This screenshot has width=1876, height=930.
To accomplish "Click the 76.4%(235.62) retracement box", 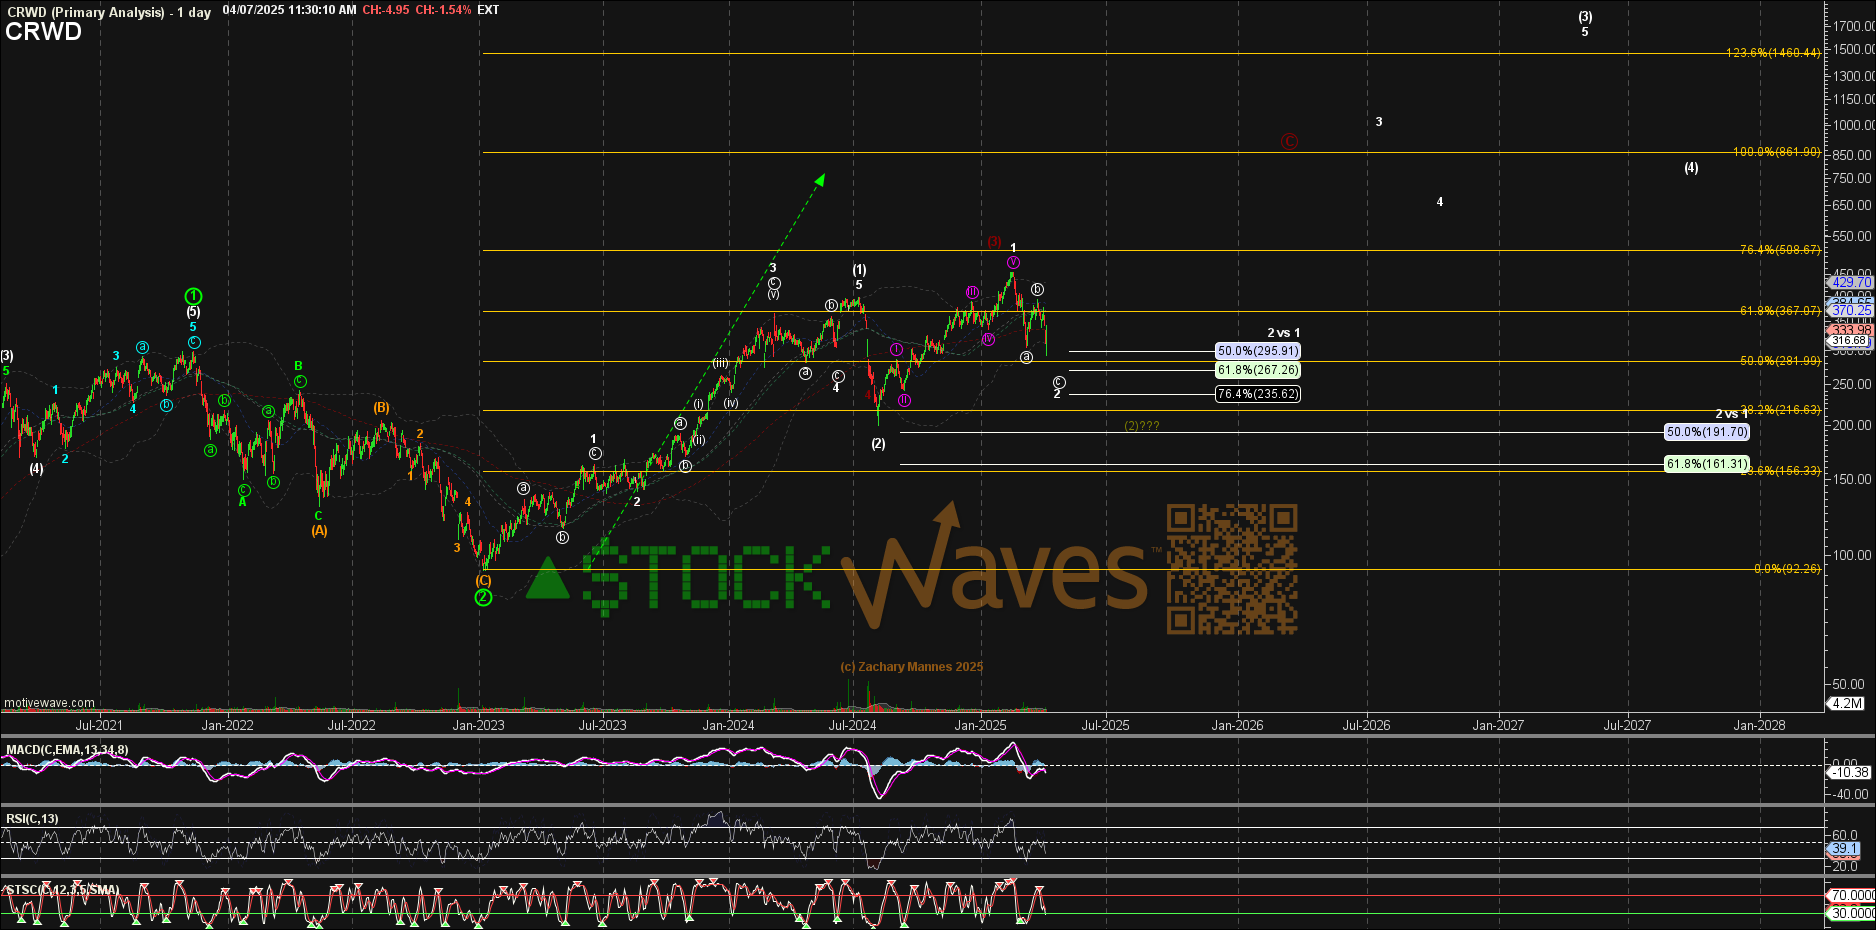I will pyautogui.click(x=1258, y=394).
